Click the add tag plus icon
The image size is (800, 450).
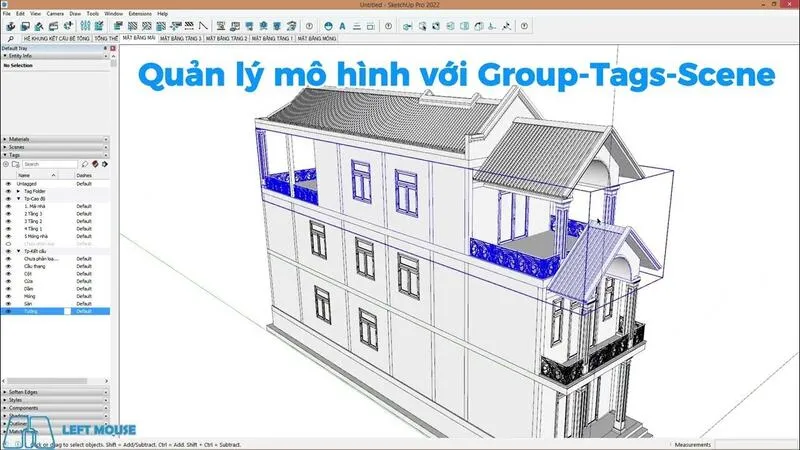[6, 164]
